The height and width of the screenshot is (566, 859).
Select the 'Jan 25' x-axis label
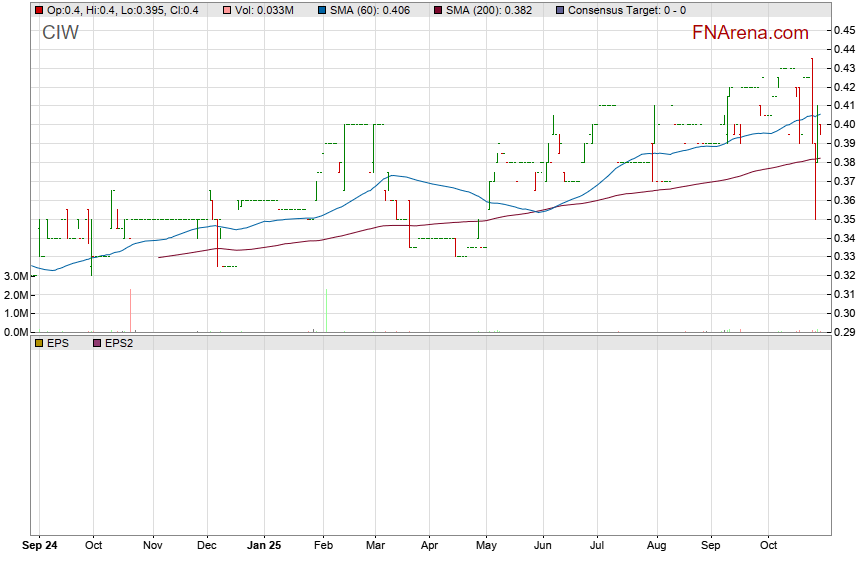pyautogui.click(x=265, y=547)
